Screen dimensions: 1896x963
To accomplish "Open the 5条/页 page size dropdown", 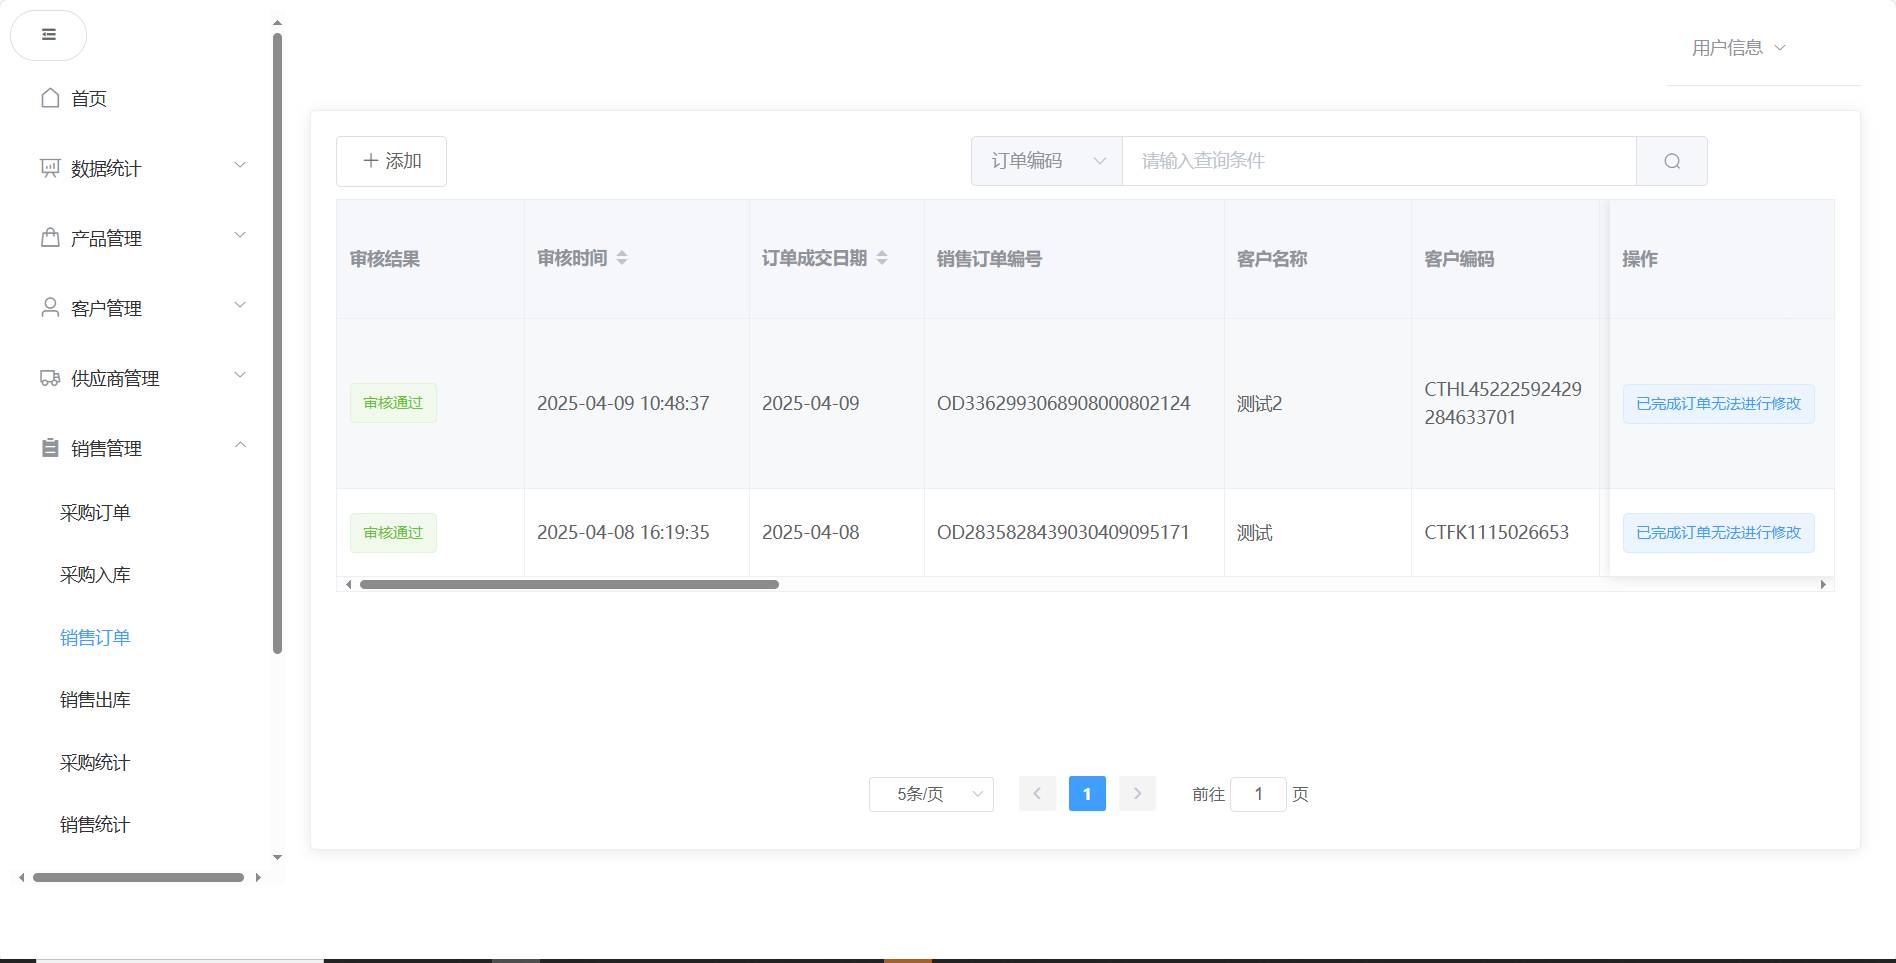I will [x=930, y=794].
